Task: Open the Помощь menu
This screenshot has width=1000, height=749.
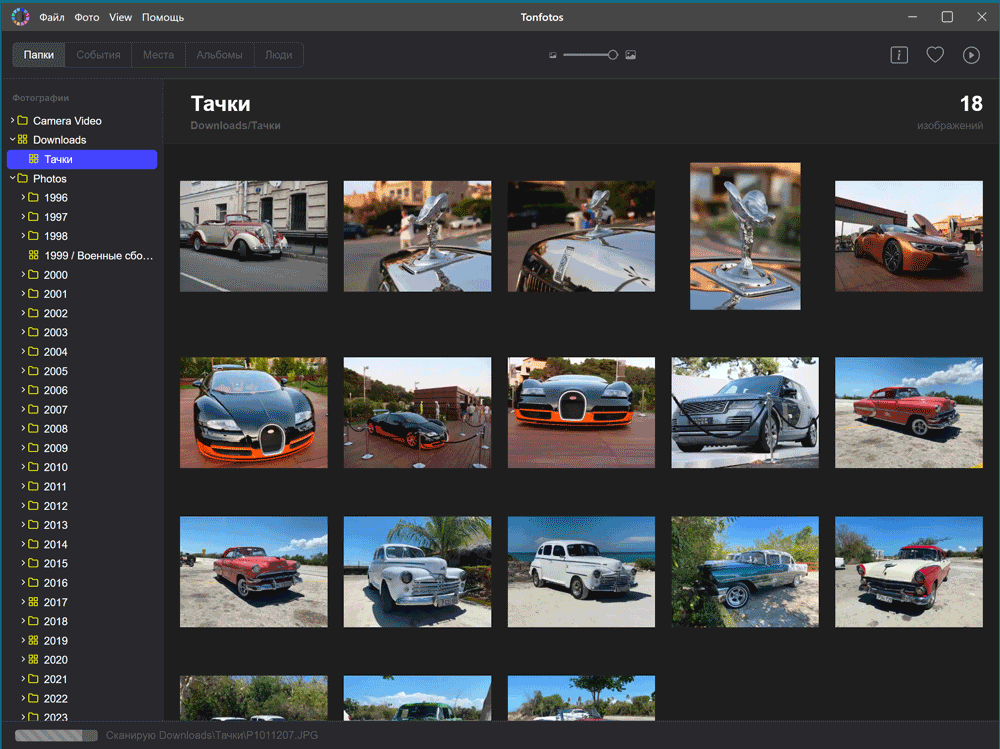Action: point(162,17)
